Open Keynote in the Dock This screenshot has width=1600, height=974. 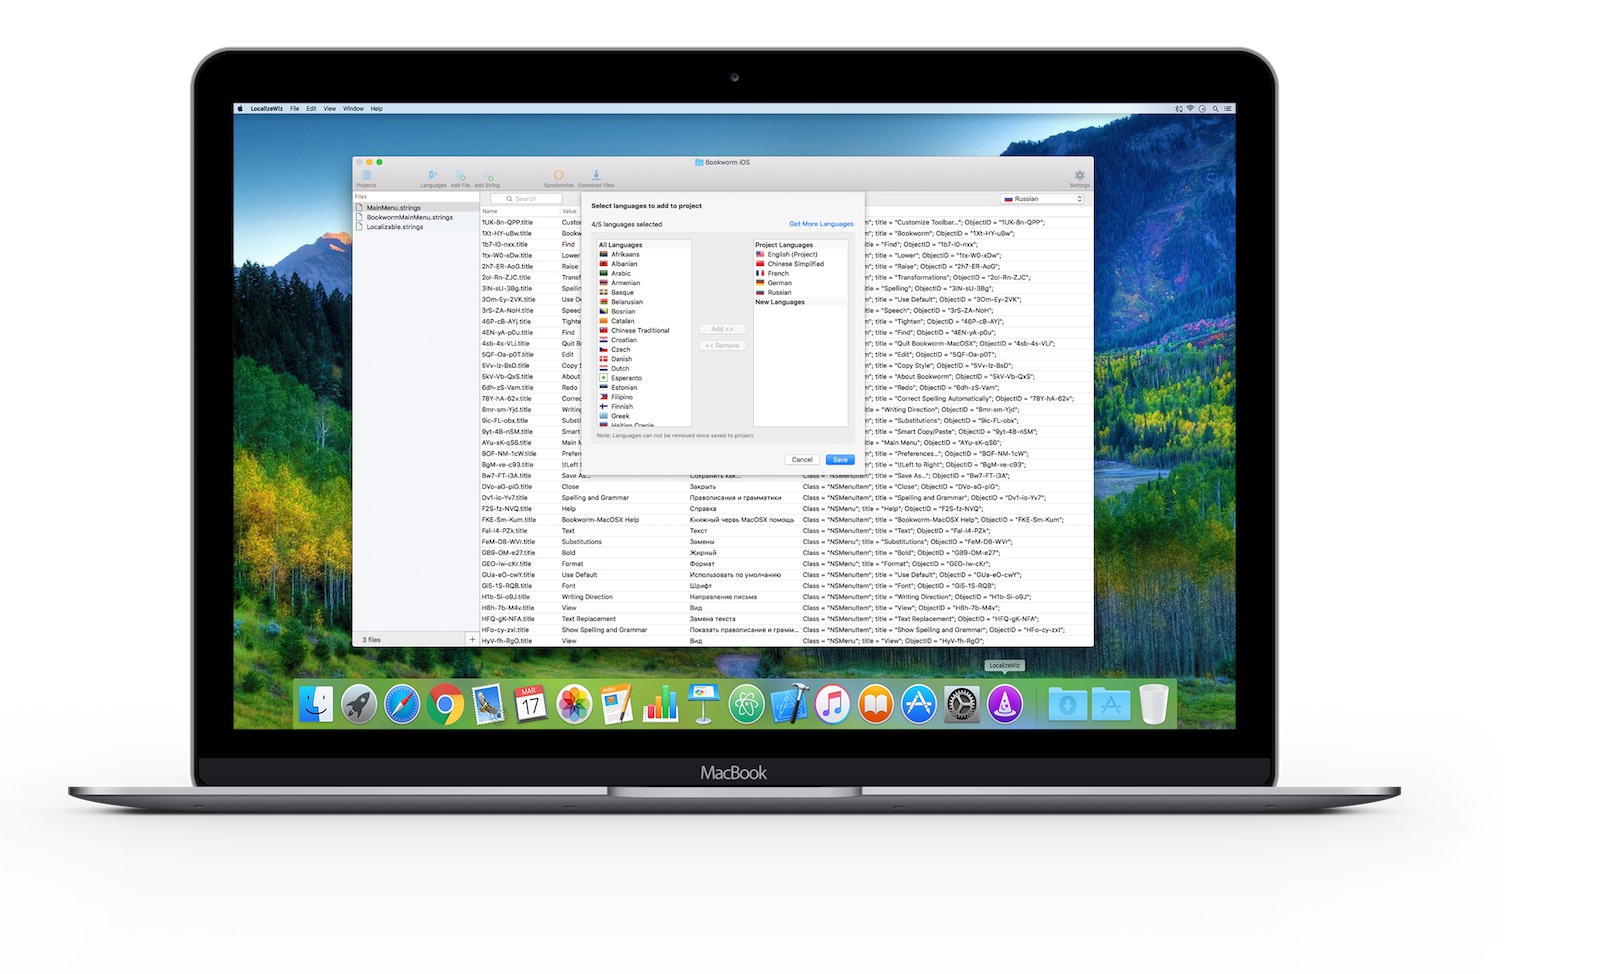[703, 705]
